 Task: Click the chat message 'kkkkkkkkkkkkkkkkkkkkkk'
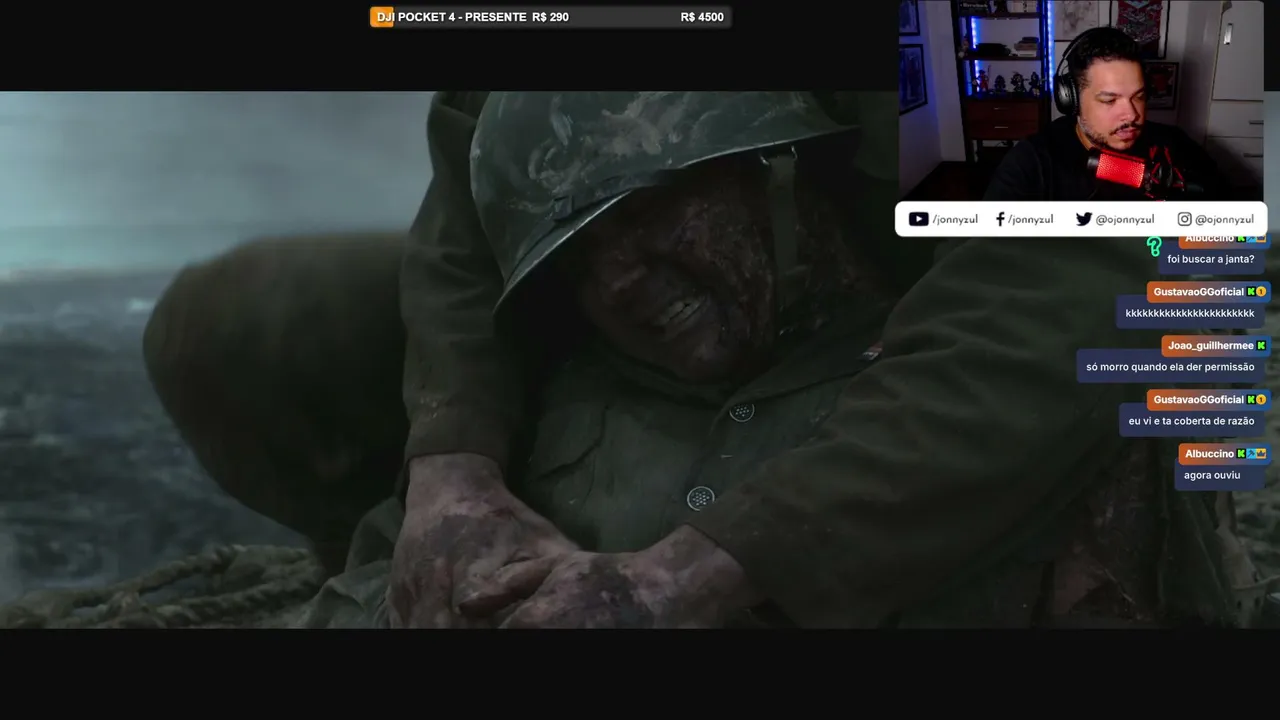click(x=1190, y=313)
